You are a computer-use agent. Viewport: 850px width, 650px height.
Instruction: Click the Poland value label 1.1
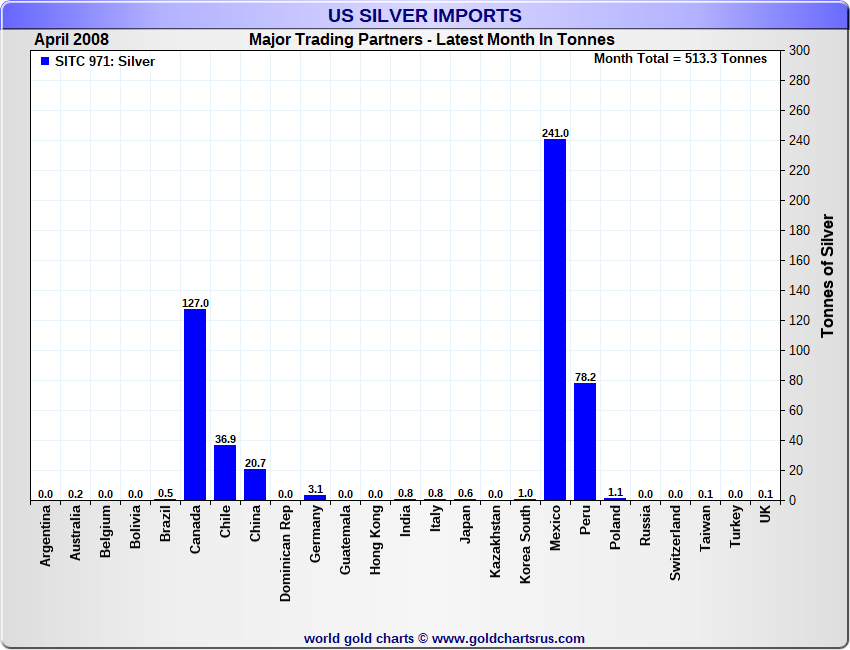[615, 492]
